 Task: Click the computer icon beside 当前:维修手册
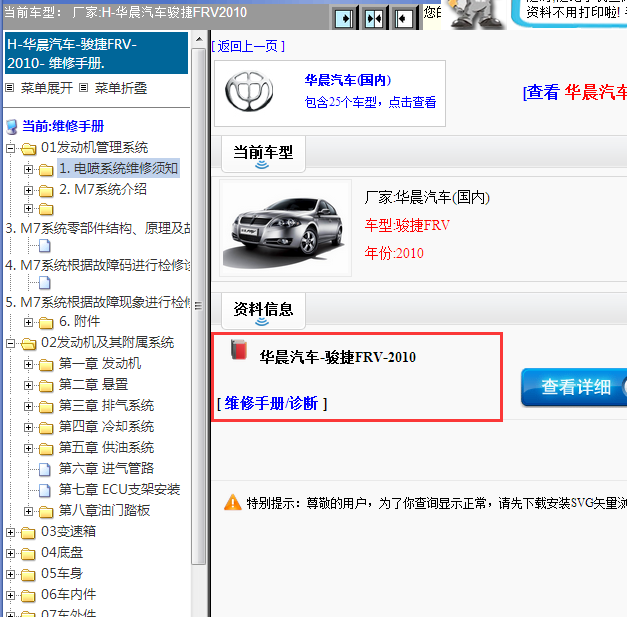[12, 127]
